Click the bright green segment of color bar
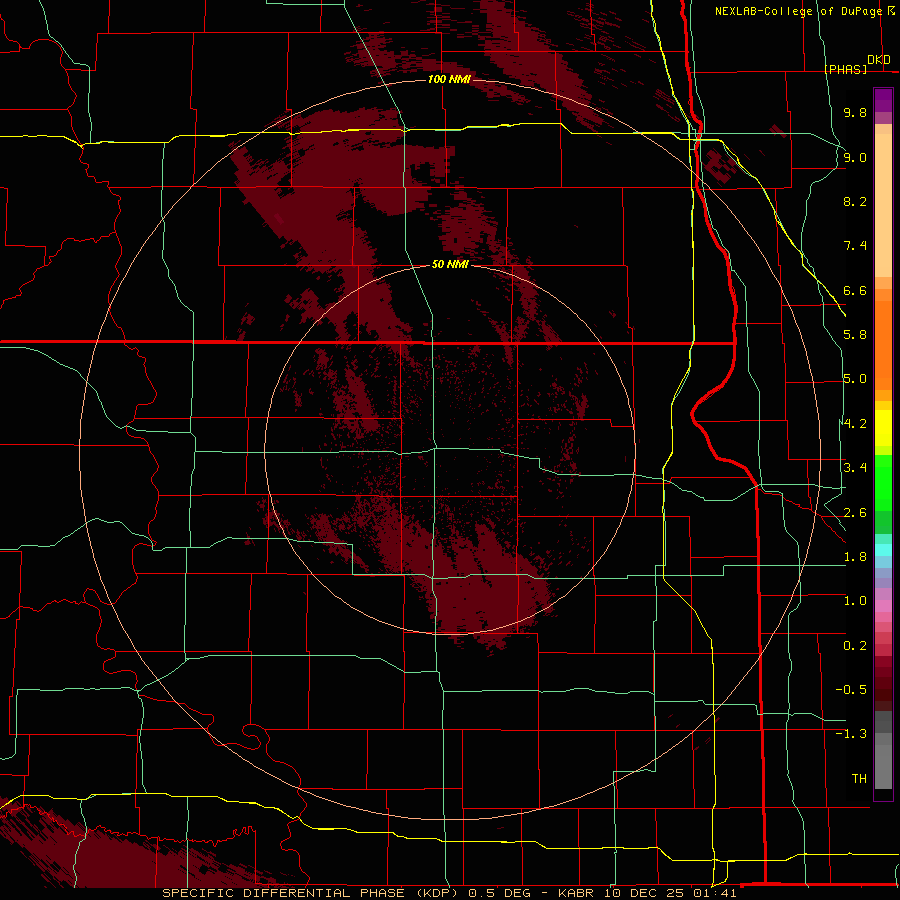900x900 pixels. [883, 482]
